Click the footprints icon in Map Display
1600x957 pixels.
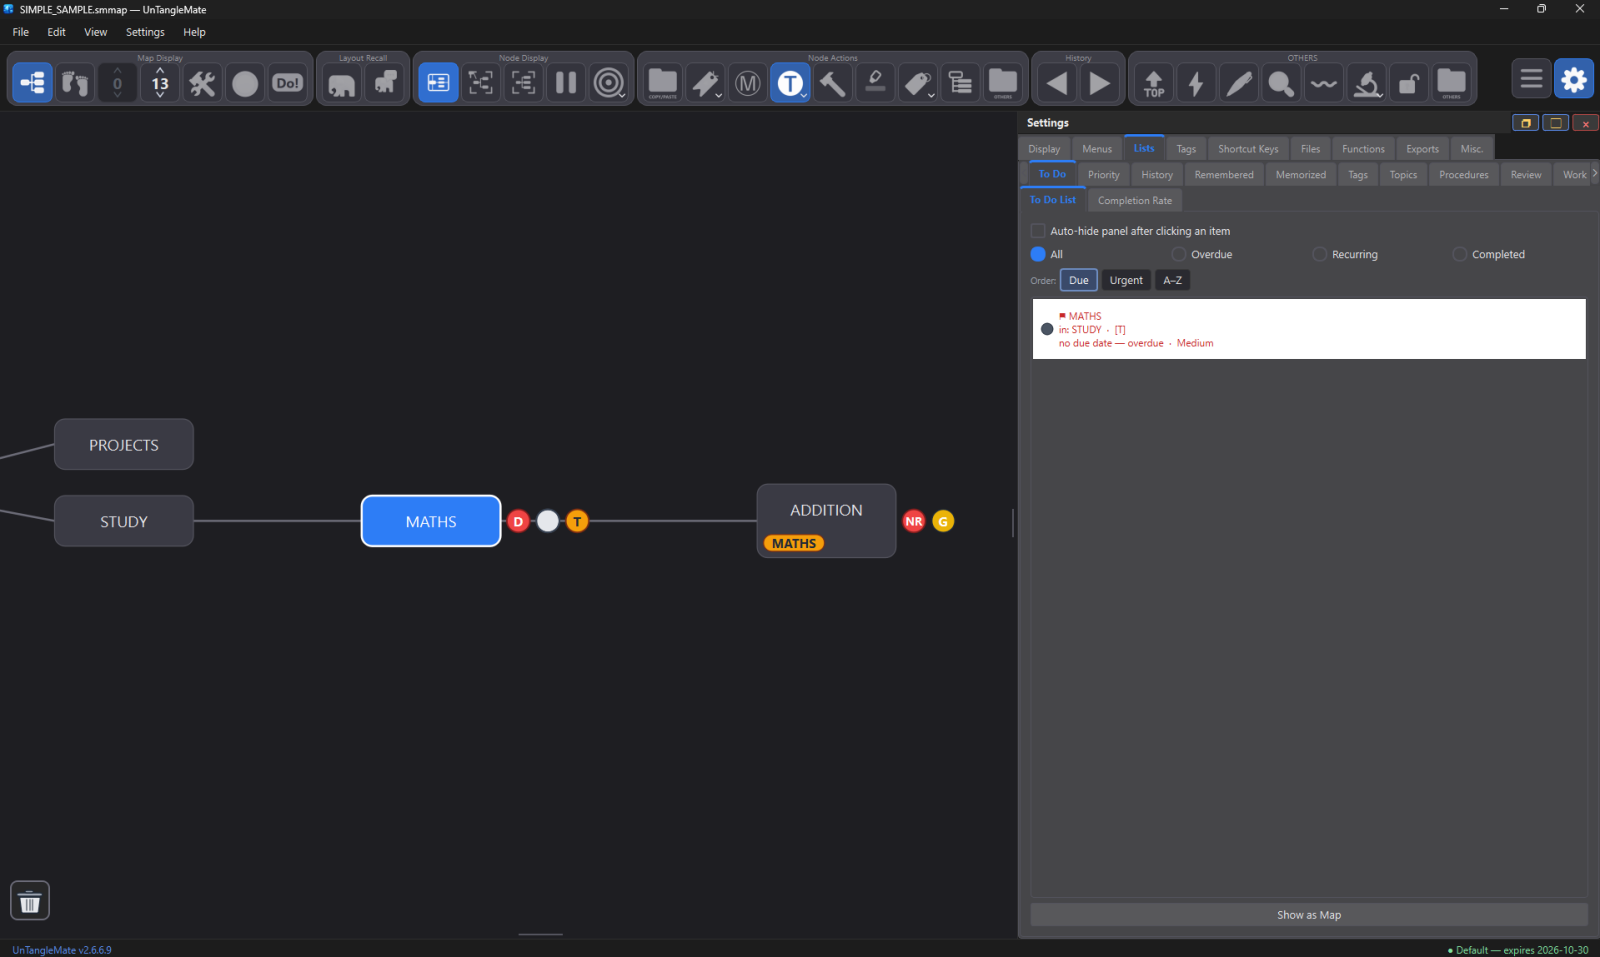click(75, 83)
